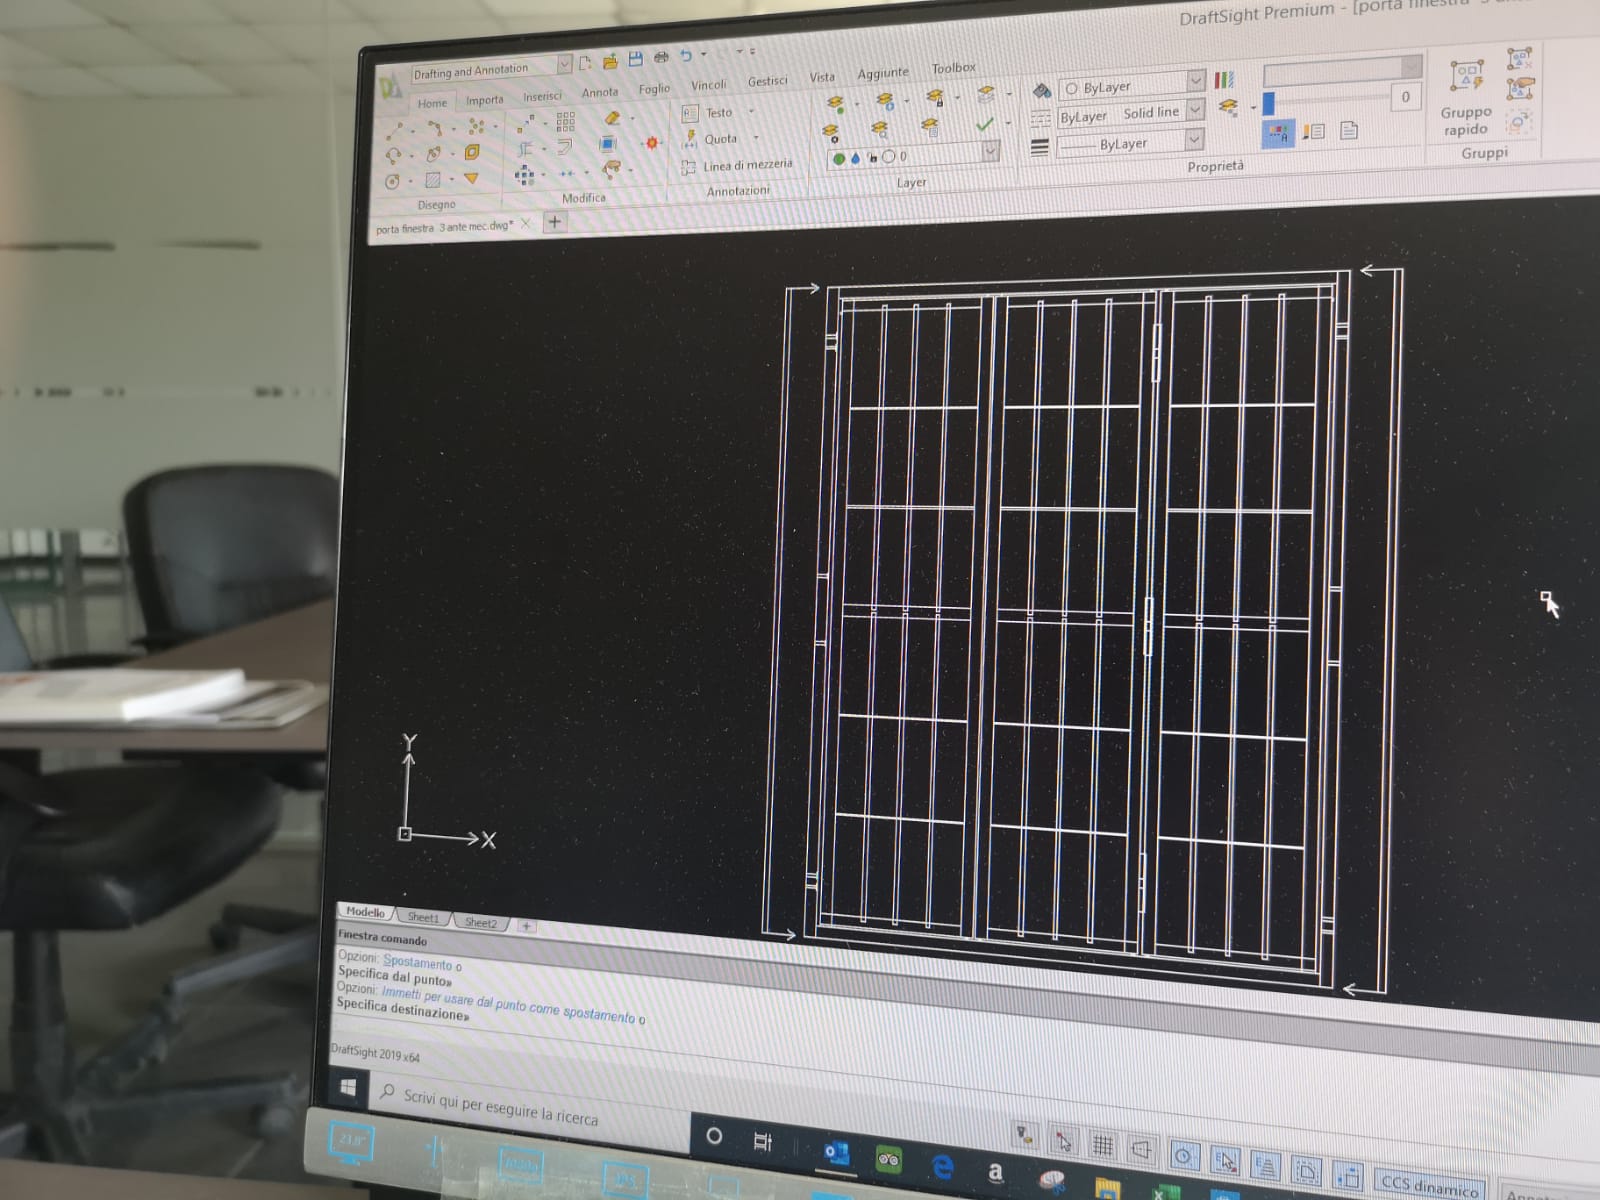Viewport: 1600px width, 1200px height.
Task: Open the Toolbox ribbon tab
Action: click(x=954, y=68)
